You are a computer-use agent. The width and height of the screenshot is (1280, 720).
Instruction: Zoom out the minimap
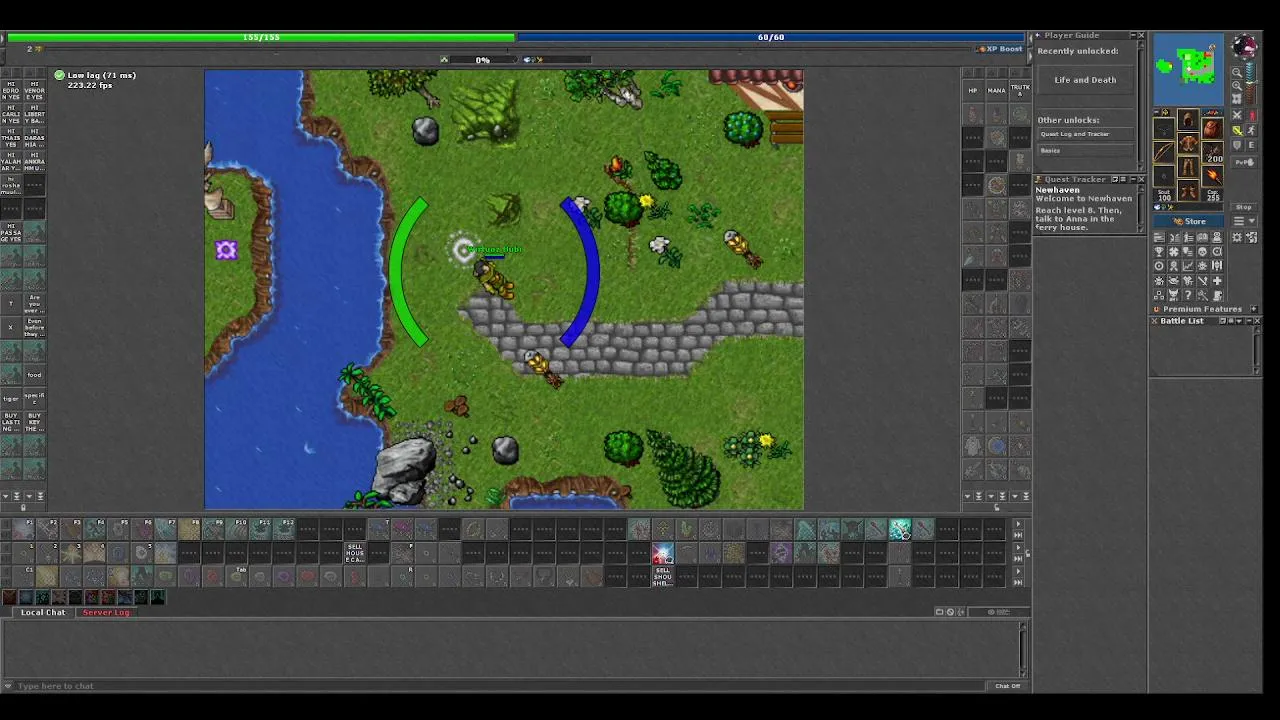click(1237, 72)
